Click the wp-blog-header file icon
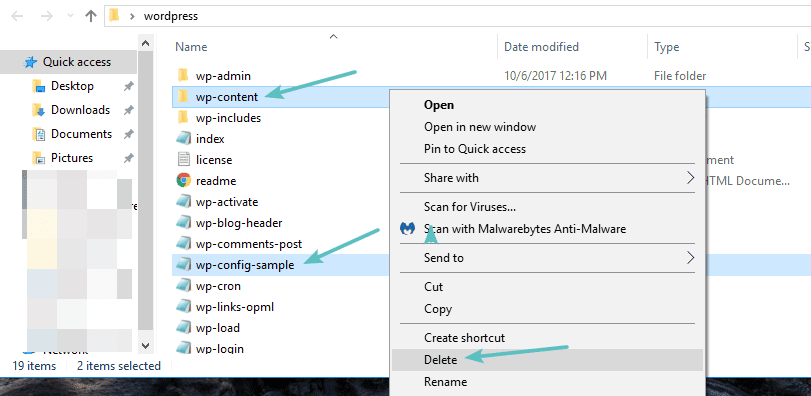The image size is (811, 396). (184, 223)
